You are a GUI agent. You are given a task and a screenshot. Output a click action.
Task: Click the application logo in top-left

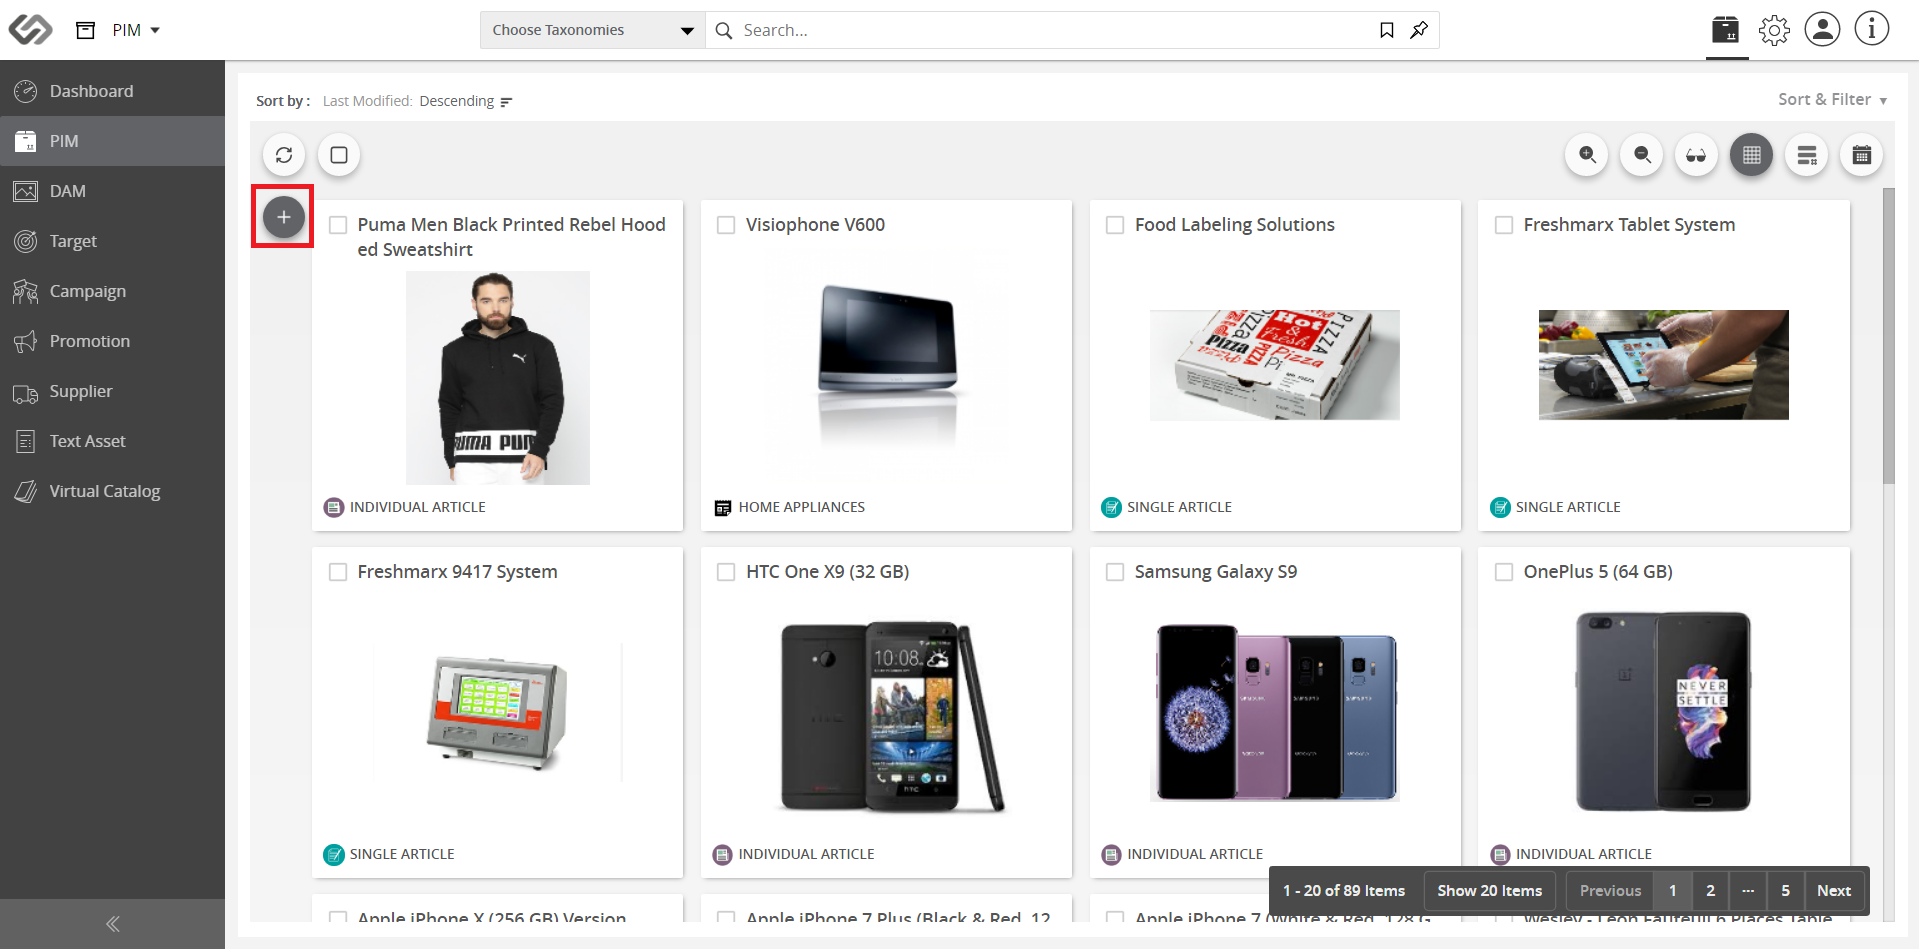coord(30,30)
